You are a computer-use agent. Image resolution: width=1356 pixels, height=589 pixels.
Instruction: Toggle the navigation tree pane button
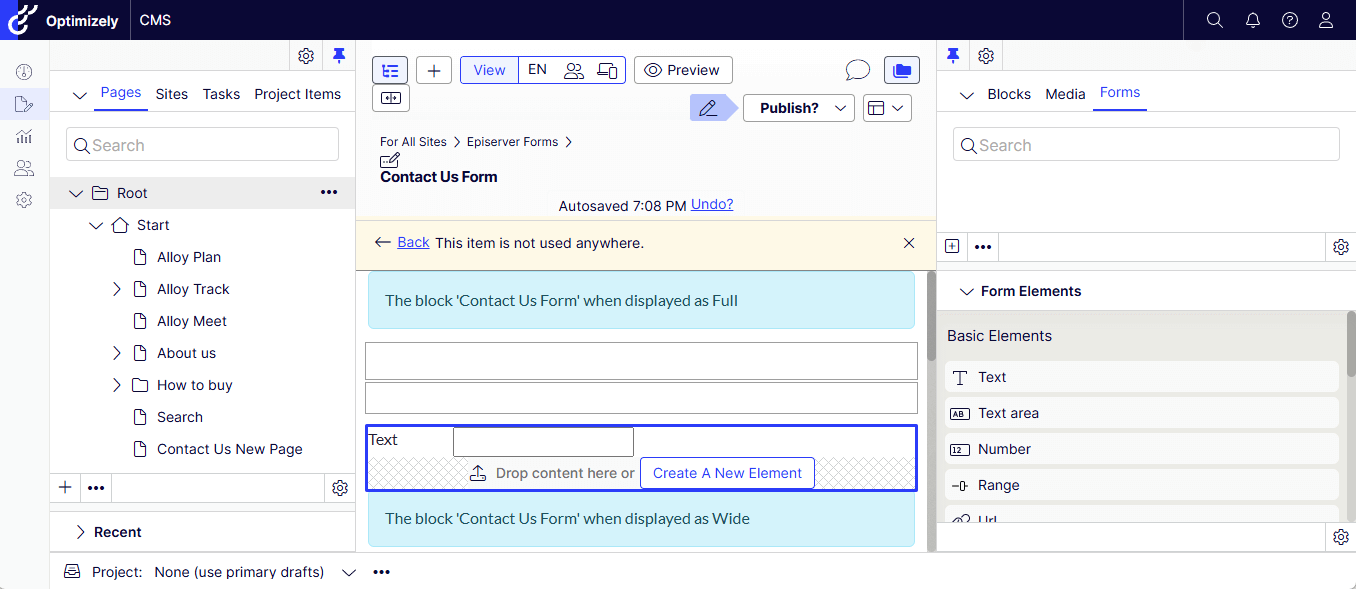pos(390,70)
